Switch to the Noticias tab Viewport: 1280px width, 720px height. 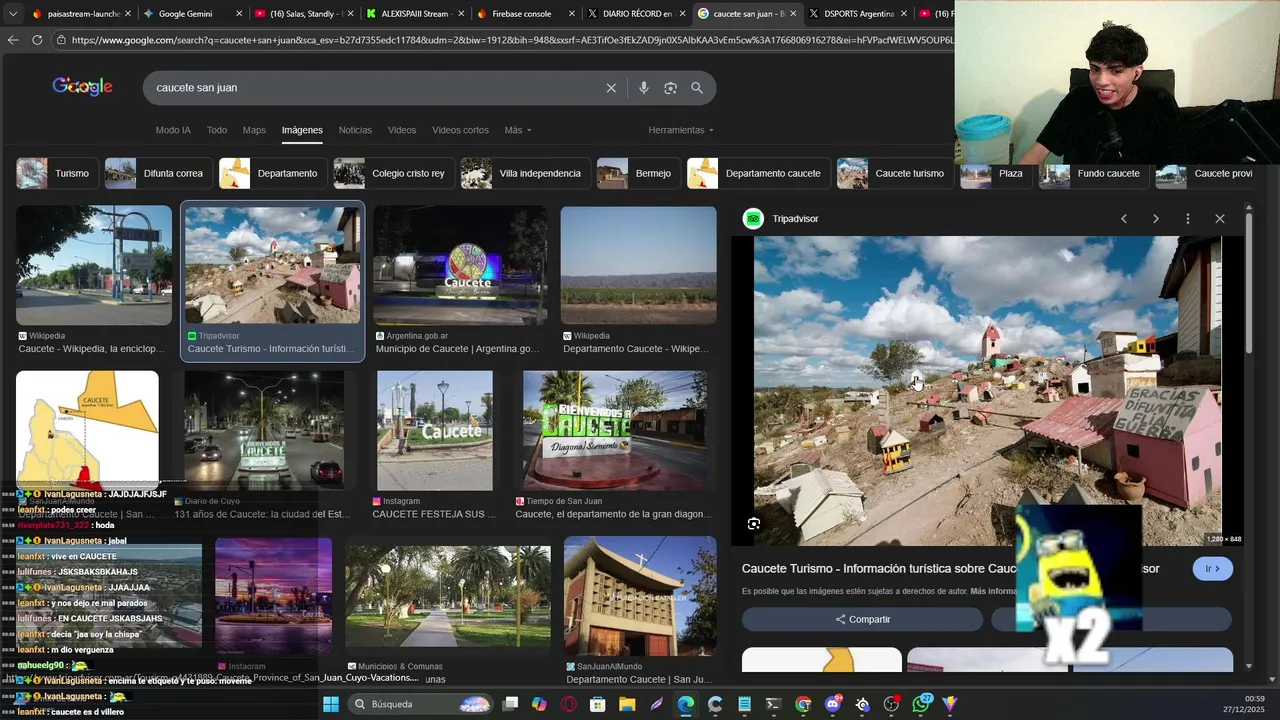click(x=355, y=130)
